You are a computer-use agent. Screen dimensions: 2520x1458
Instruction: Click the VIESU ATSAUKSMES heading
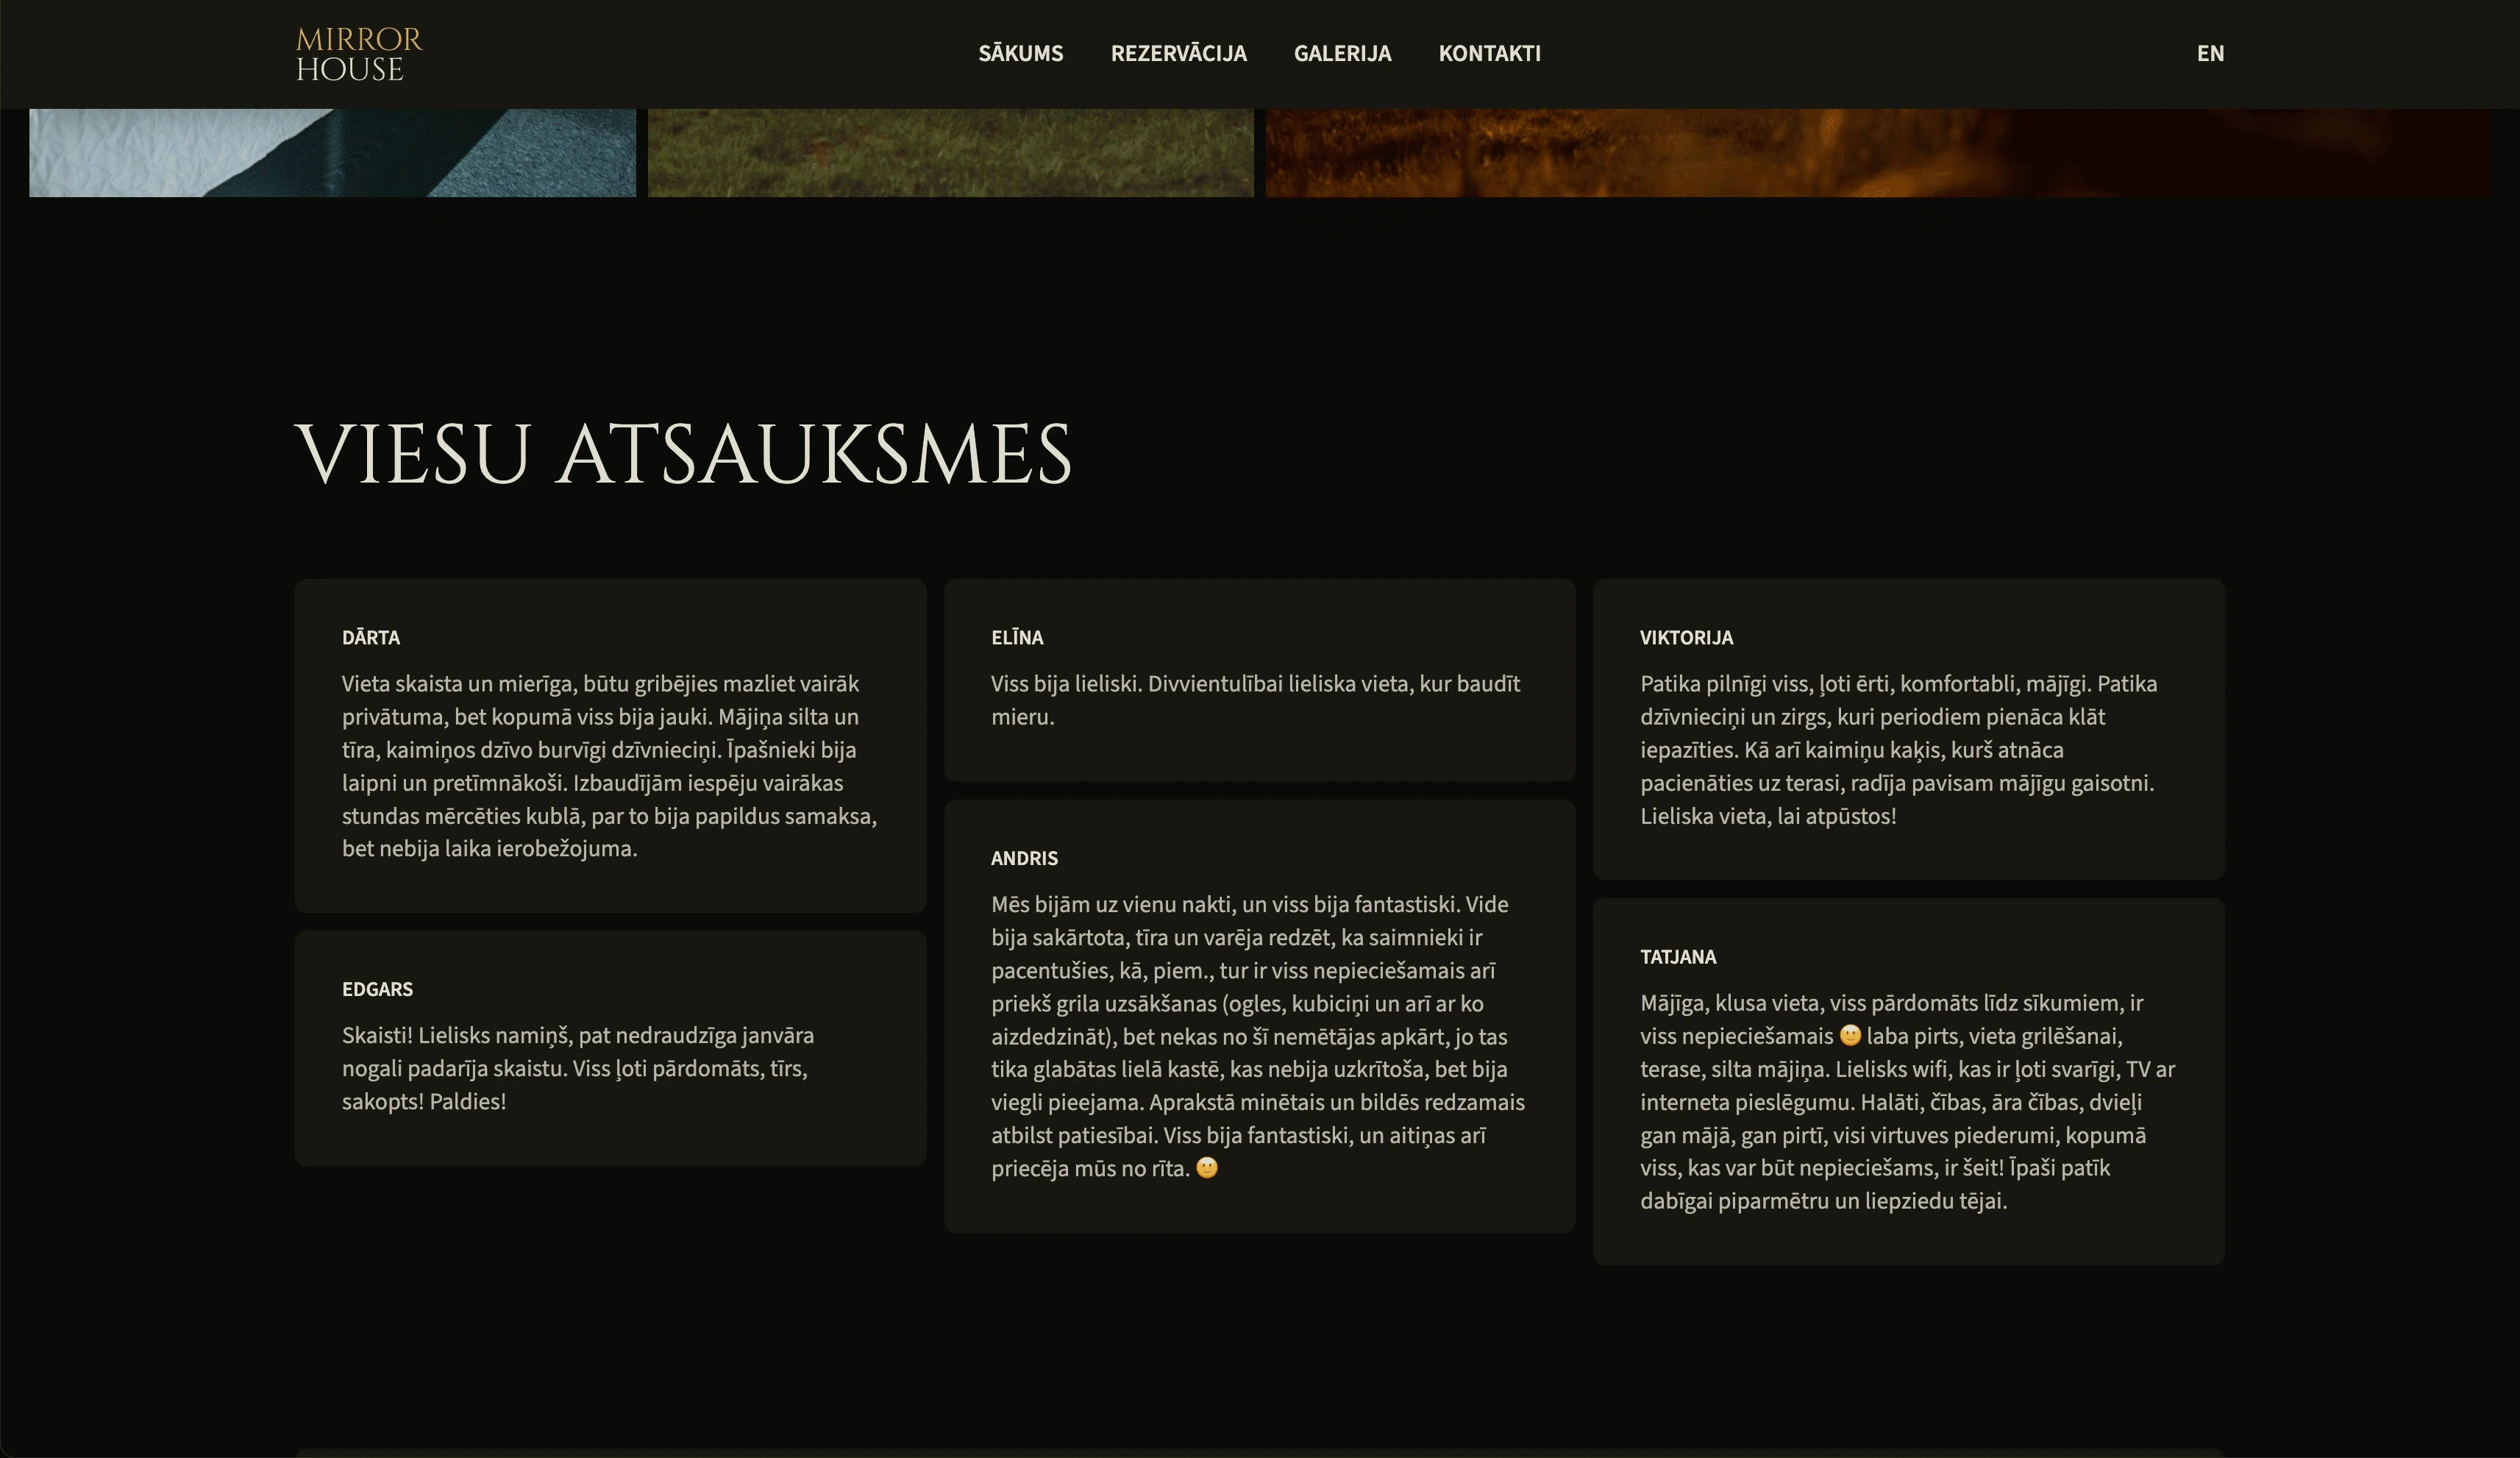(x=683, y=455)
